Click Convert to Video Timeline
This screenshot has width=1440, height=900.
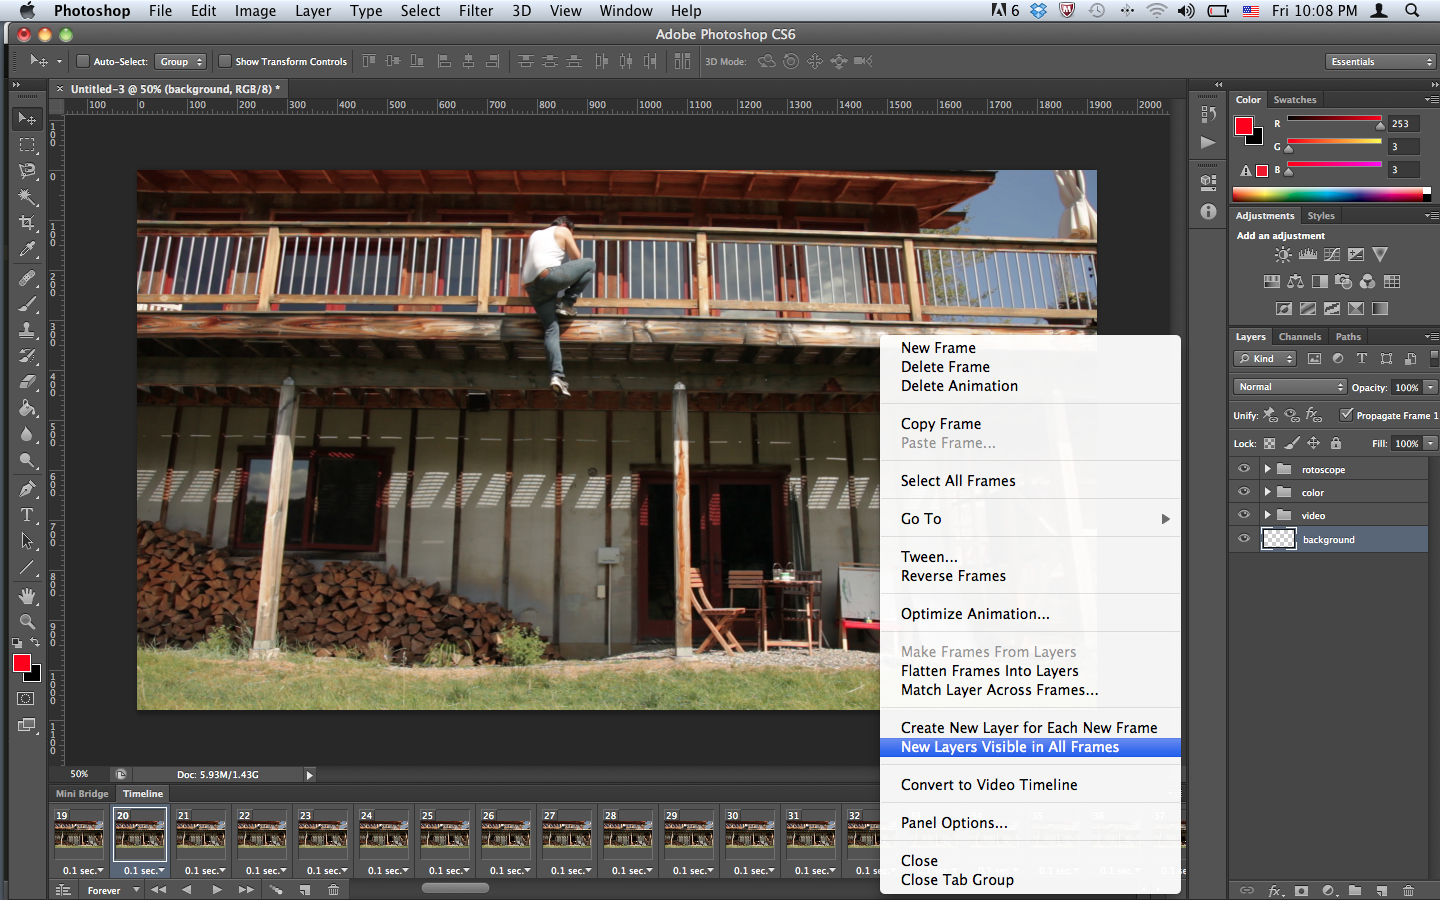[989, 785]
